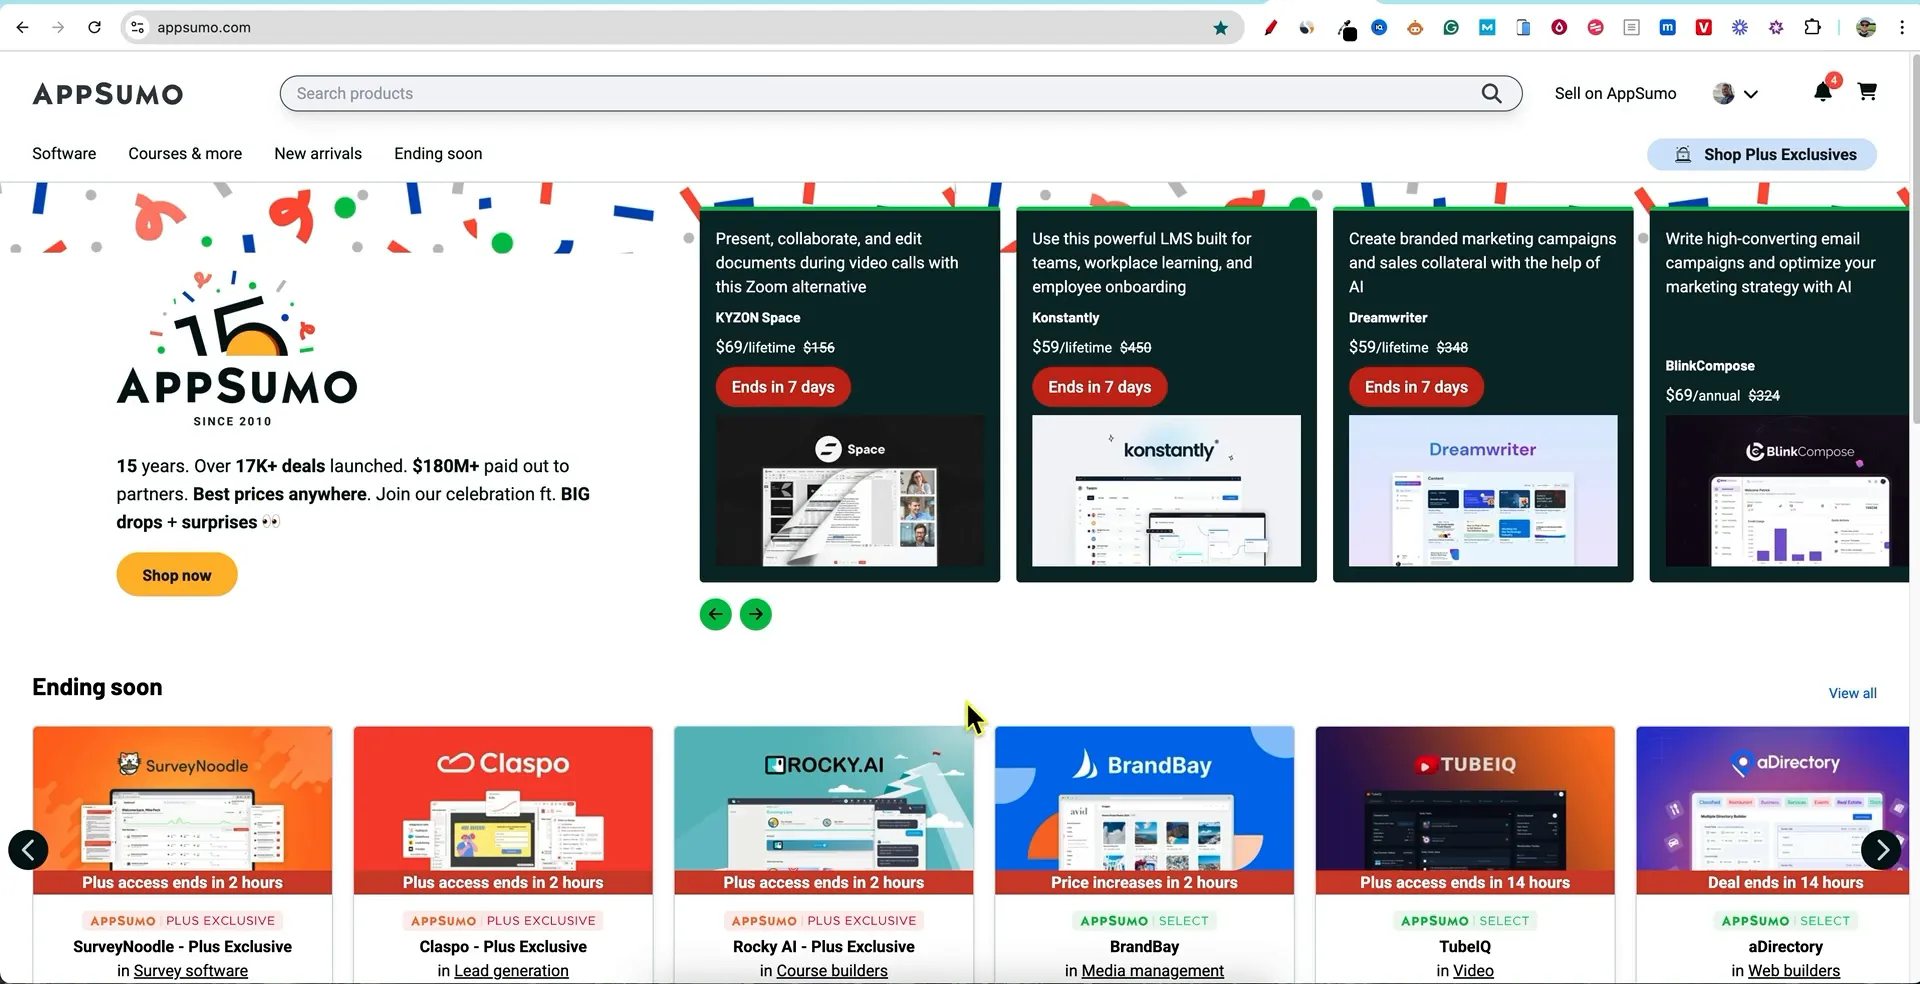Expand account avatar dropdown
This screenshot has height=984, width=1920.
[x=1735, y=94]
